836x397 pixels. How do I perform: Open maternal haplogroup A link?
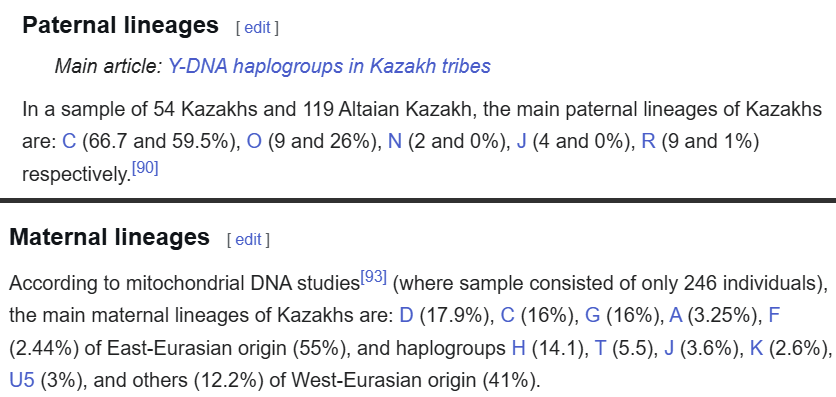[x=676, y=316]
